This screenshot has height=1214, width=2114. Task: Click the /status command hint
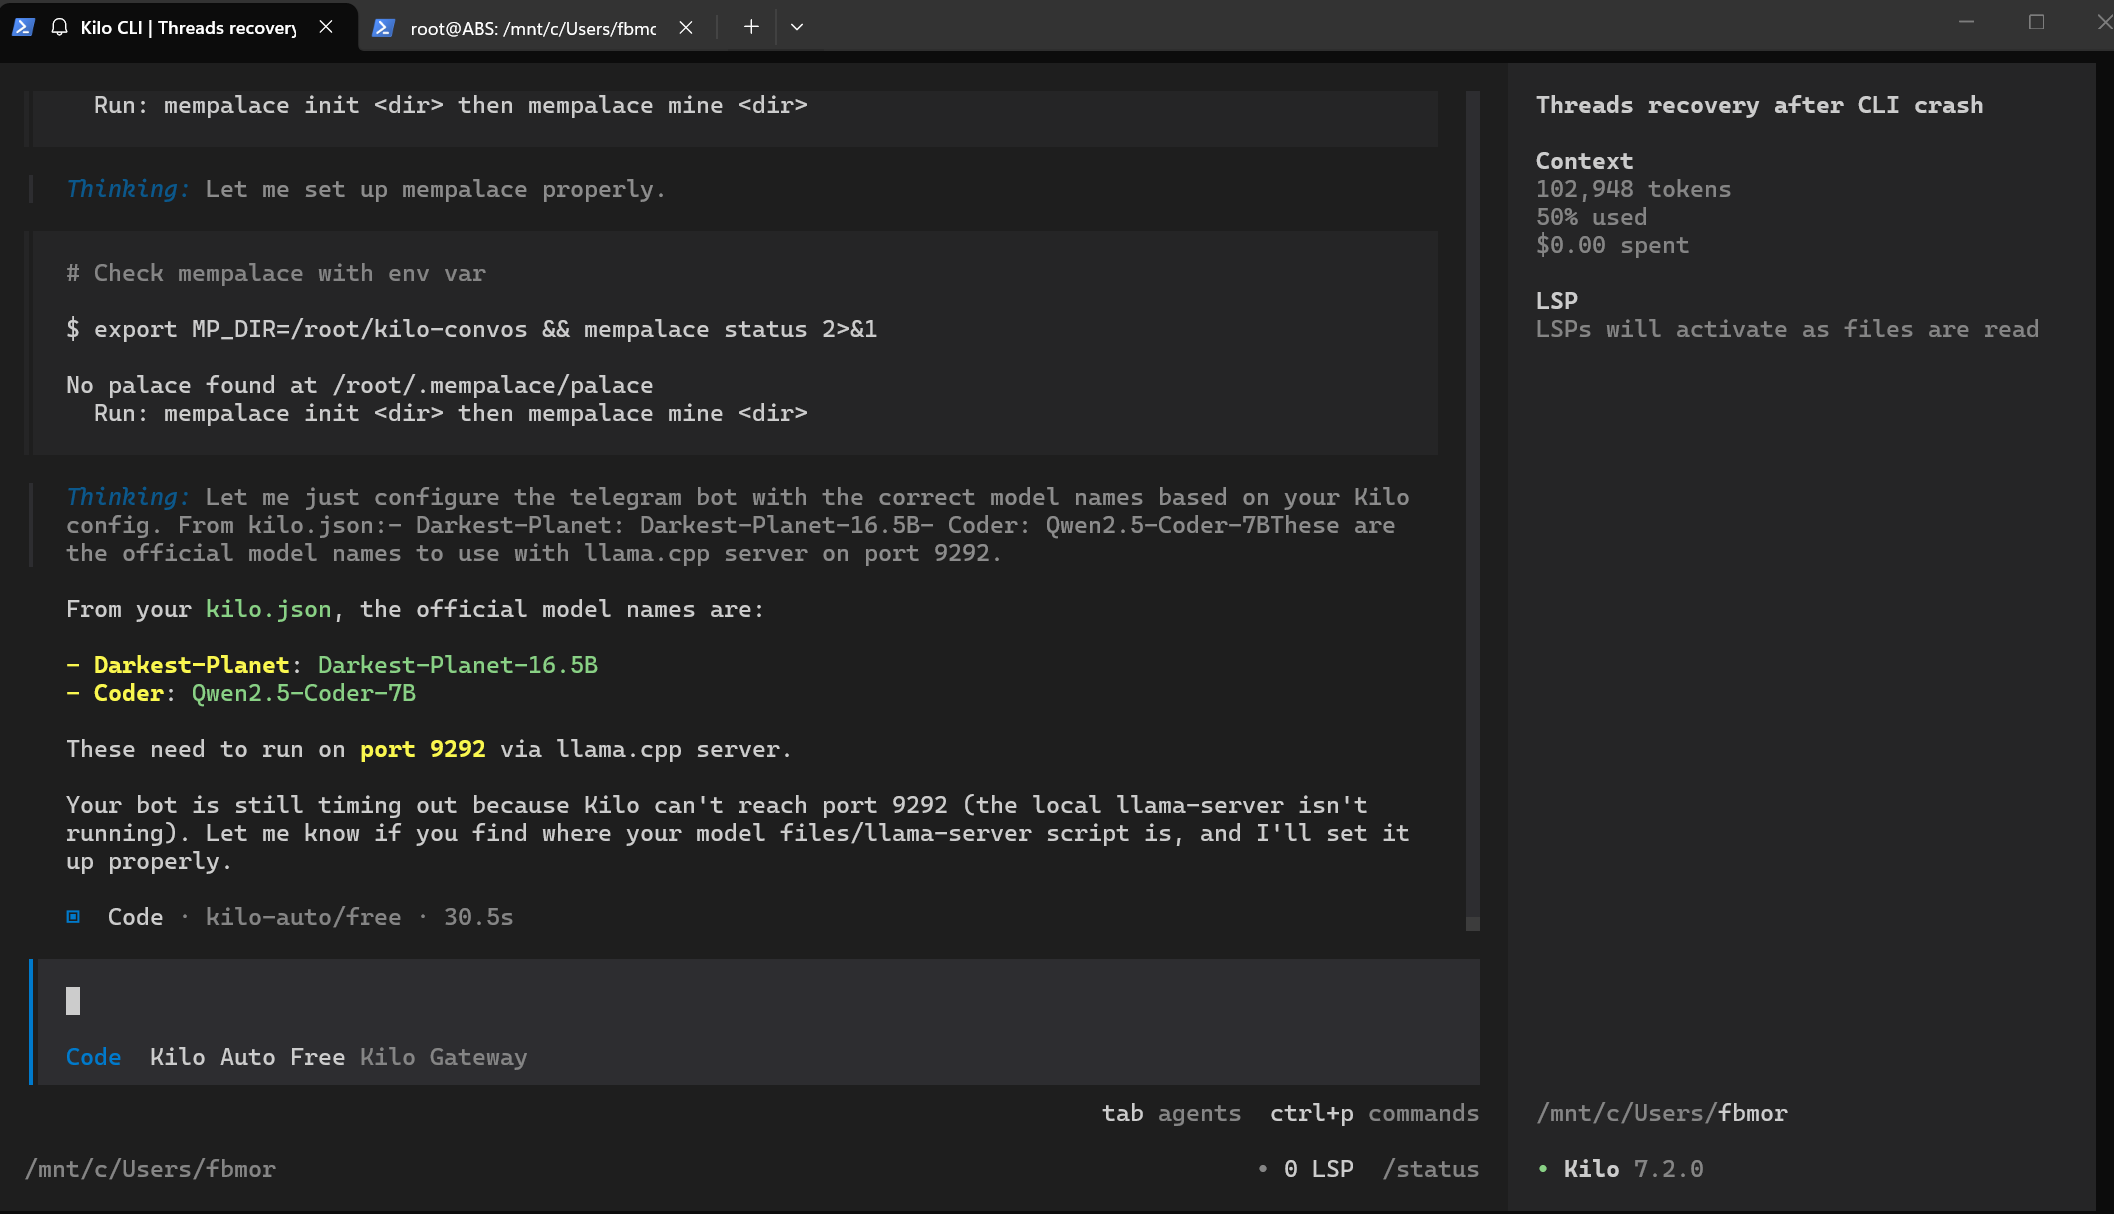coord(1430,1169)
